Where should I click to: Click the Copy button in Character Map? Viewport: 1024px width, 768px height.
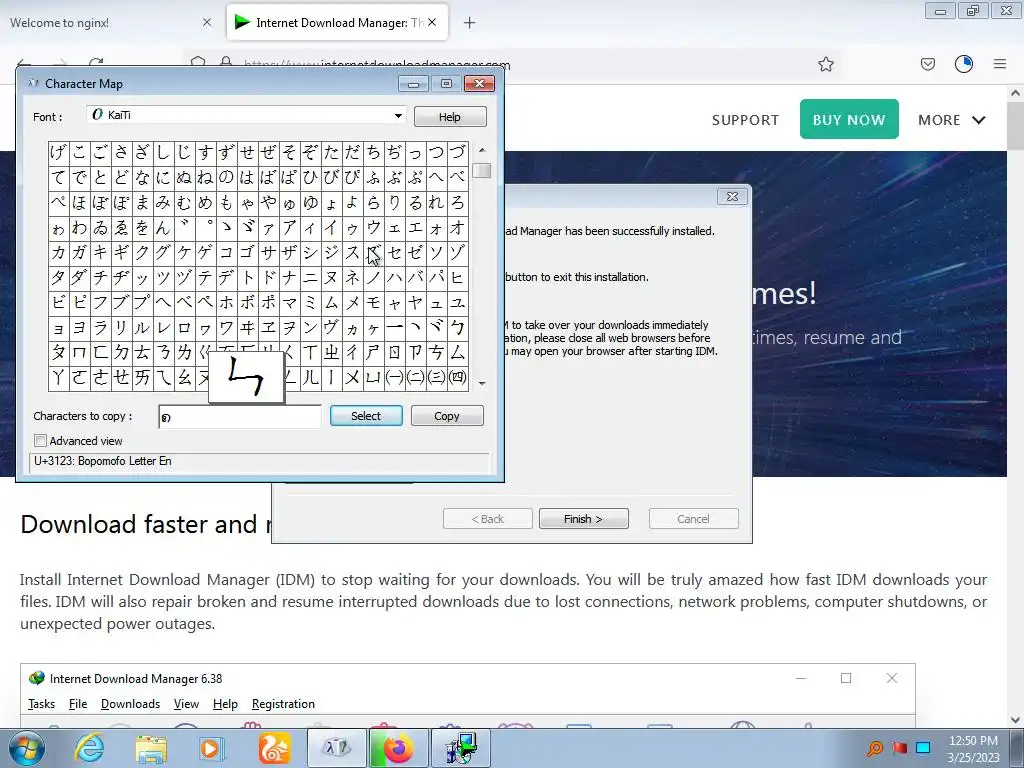(447, 416)
